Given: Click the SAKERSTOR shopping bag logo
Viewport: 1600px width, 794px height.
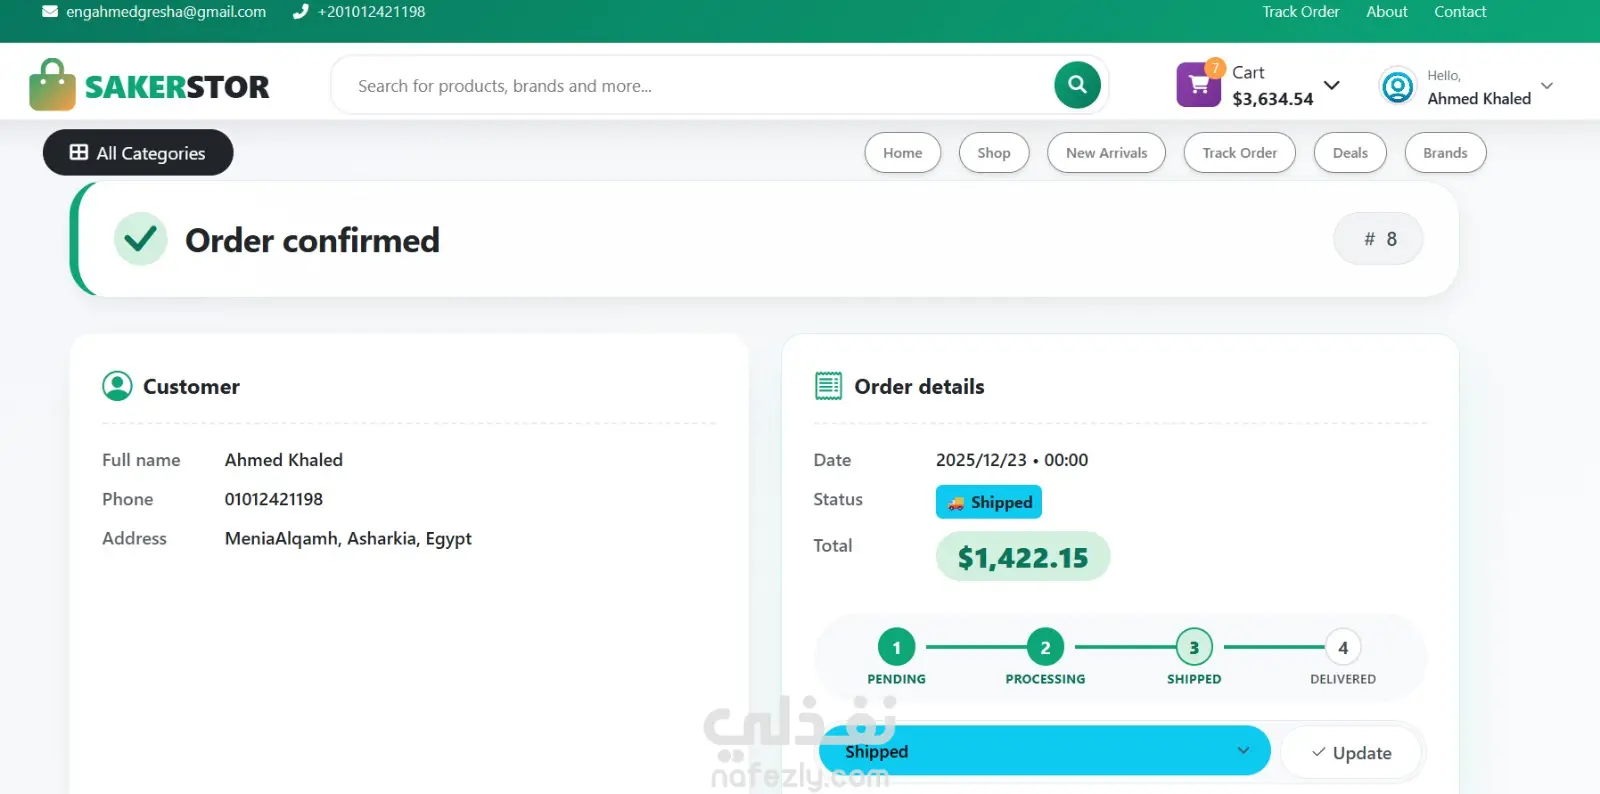Looking at the screenshot, I should click(52, 85).
